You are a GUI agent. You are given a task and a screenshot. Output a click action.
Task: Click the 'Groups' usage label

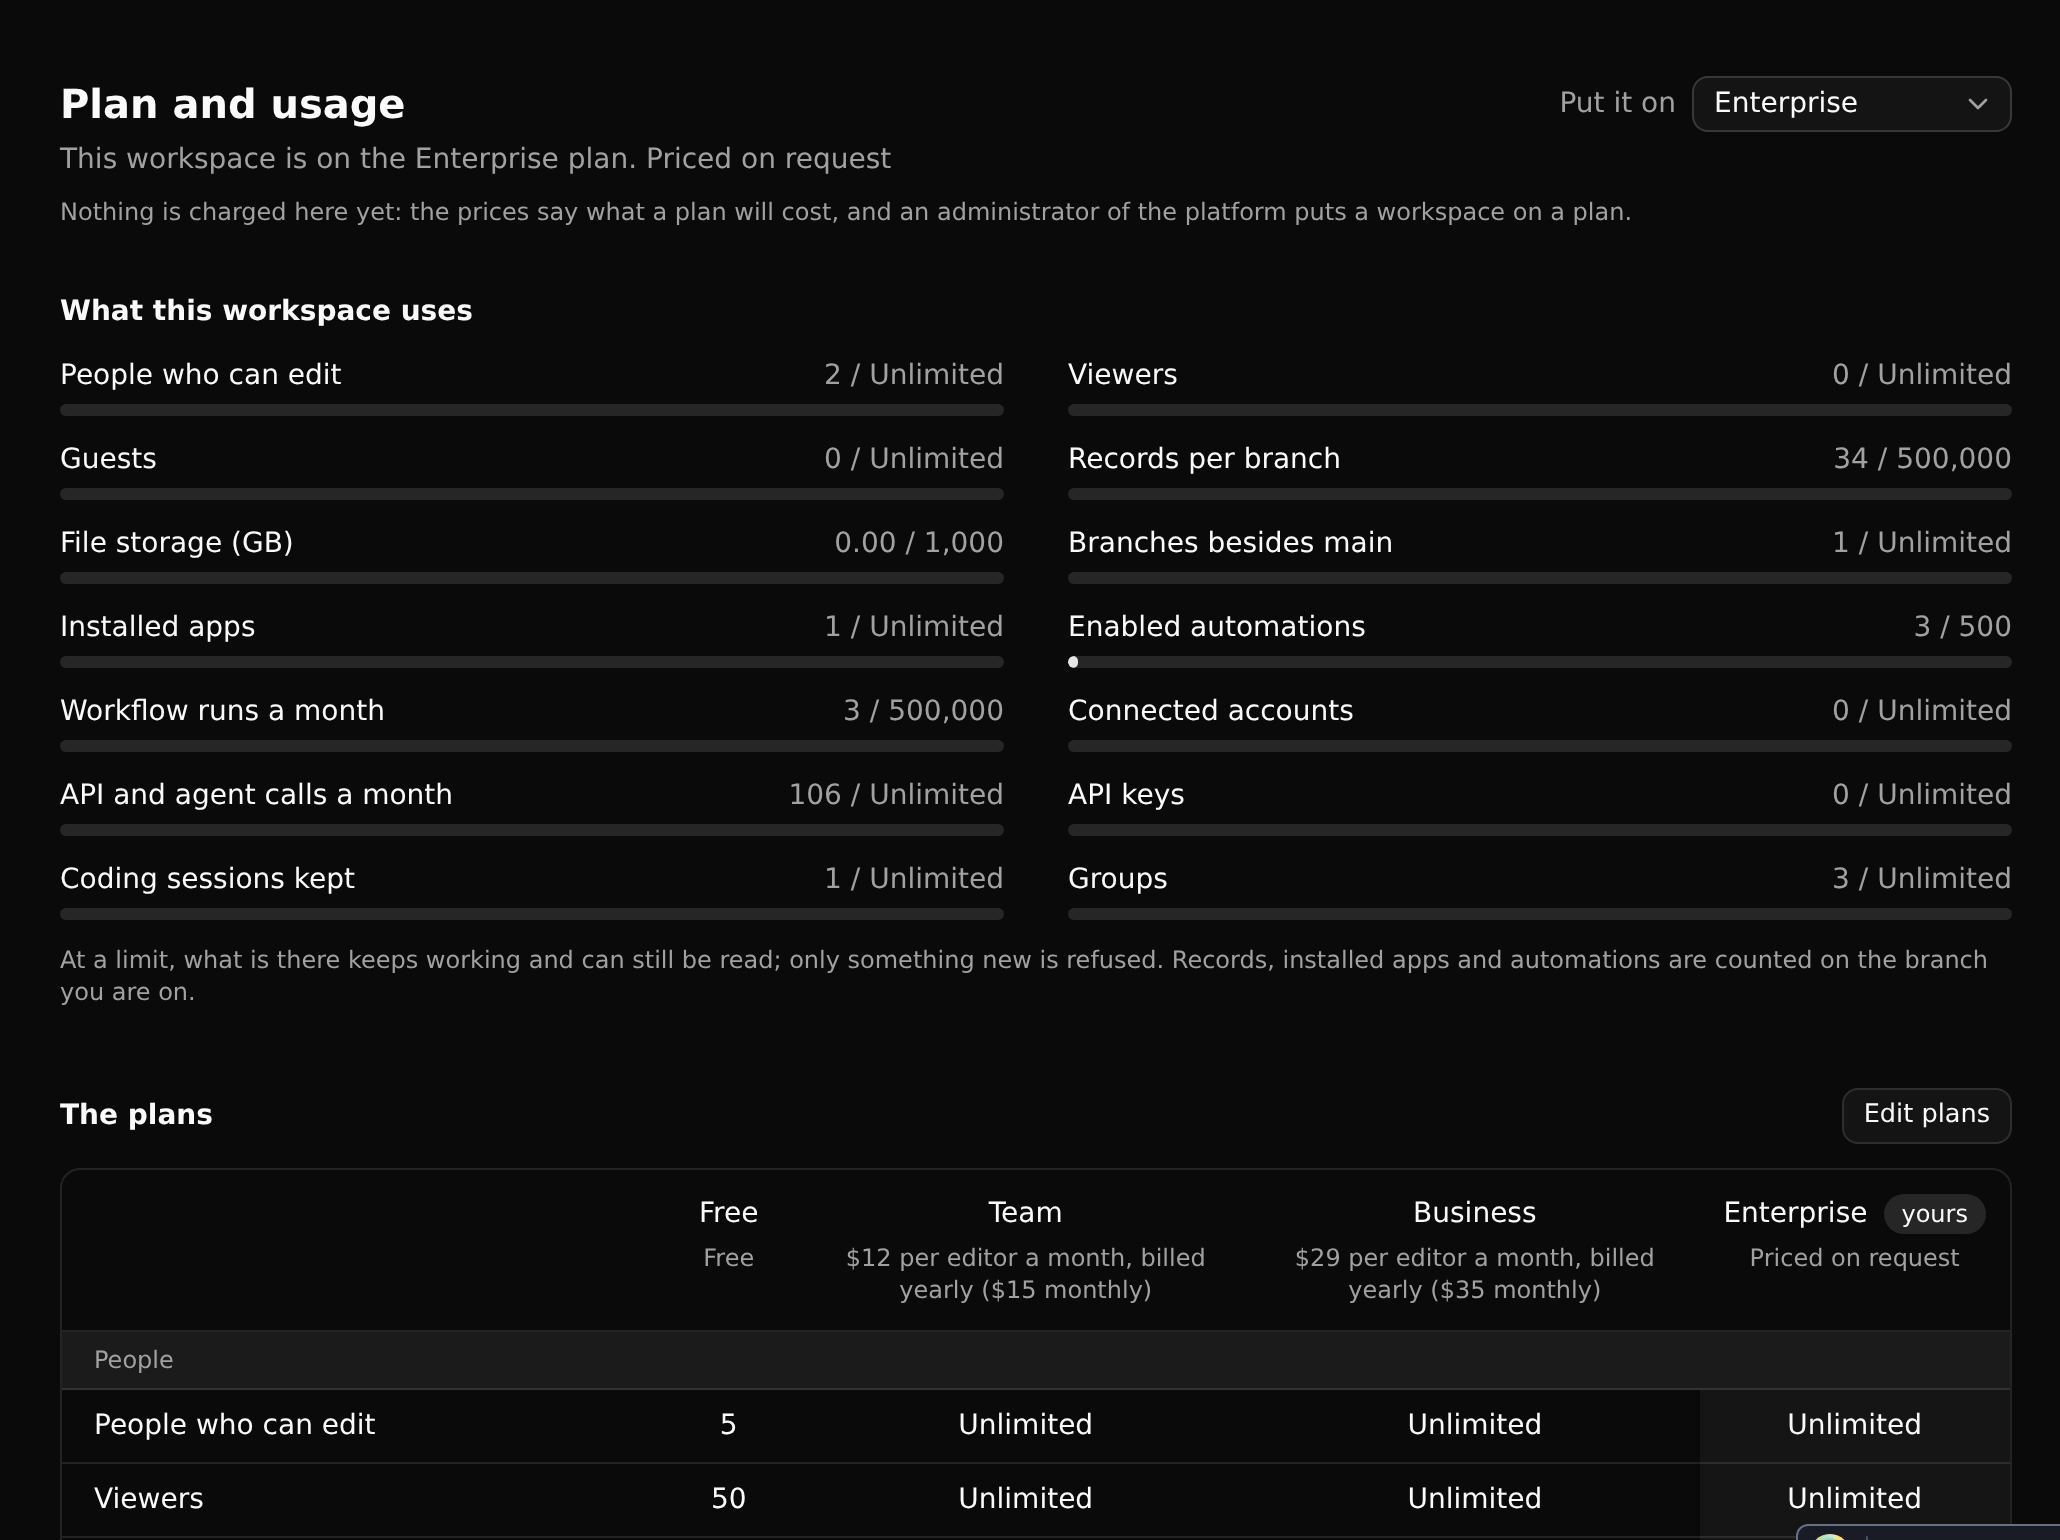(x=1117, y=878)
